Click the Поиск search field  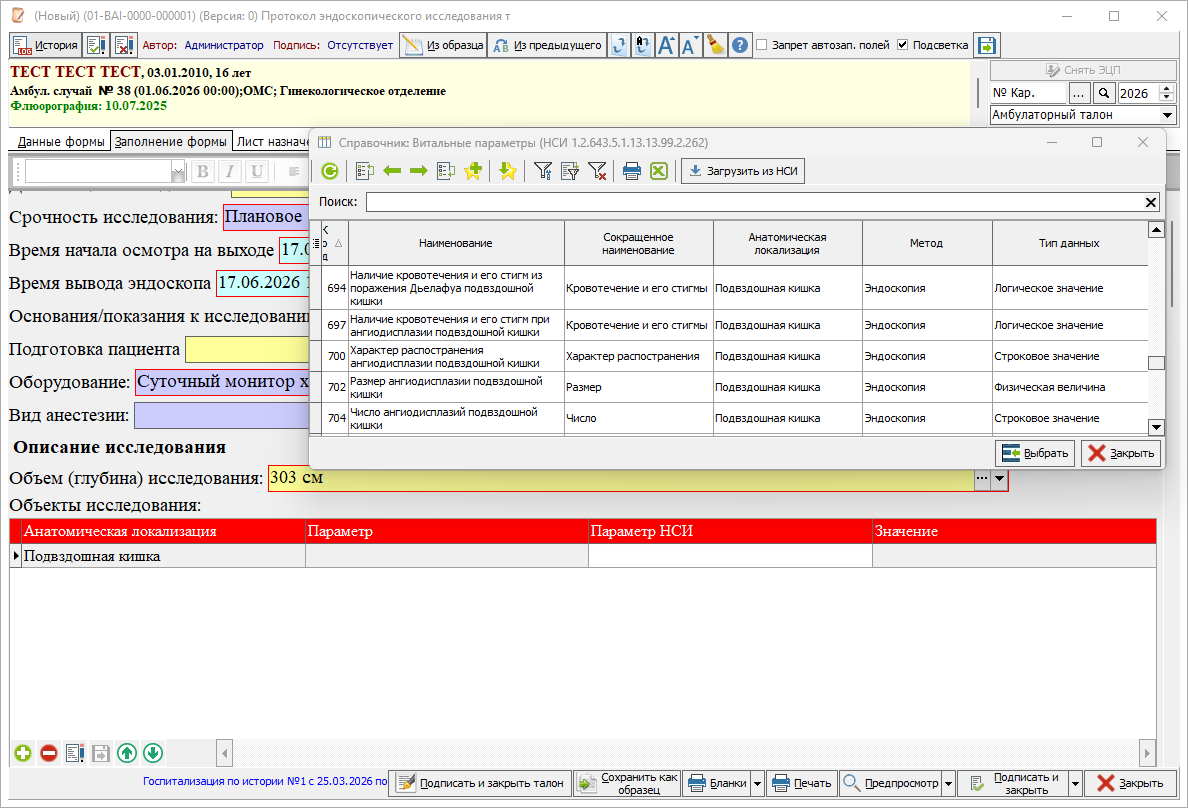point(755,202)
